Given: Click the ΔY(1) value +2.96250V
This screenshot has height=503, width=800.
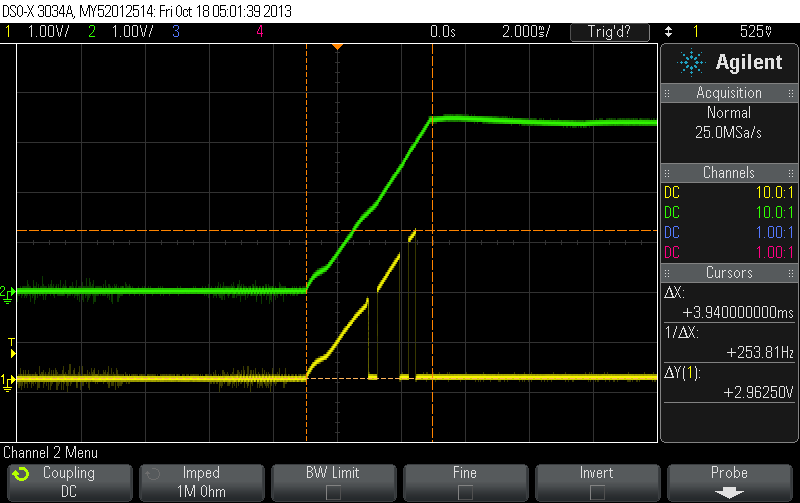Looking at the screenshot, I should tap(759, 392).
